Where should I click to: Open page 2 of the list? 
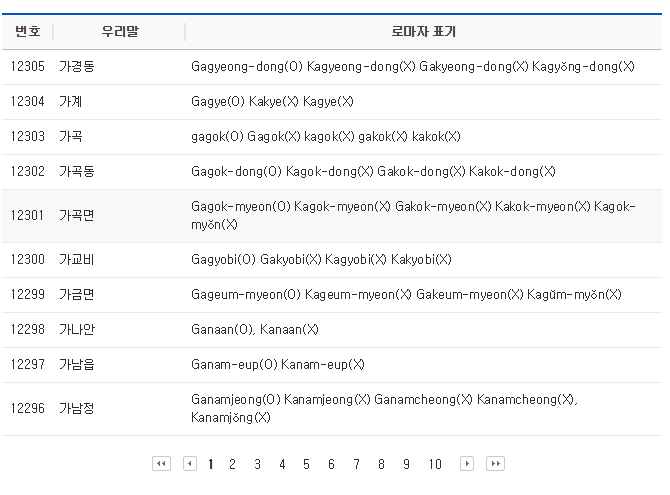click(232, 464)
